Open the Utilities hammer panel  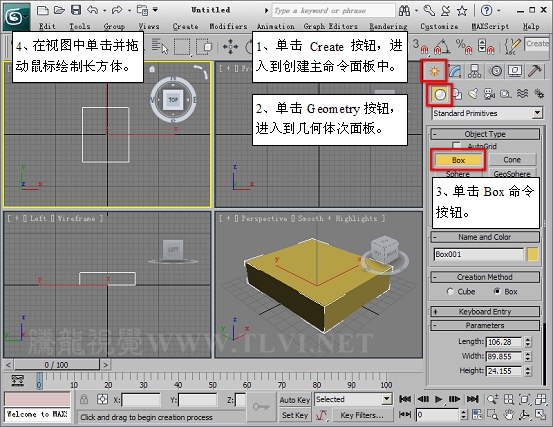[x=535, y=71]
